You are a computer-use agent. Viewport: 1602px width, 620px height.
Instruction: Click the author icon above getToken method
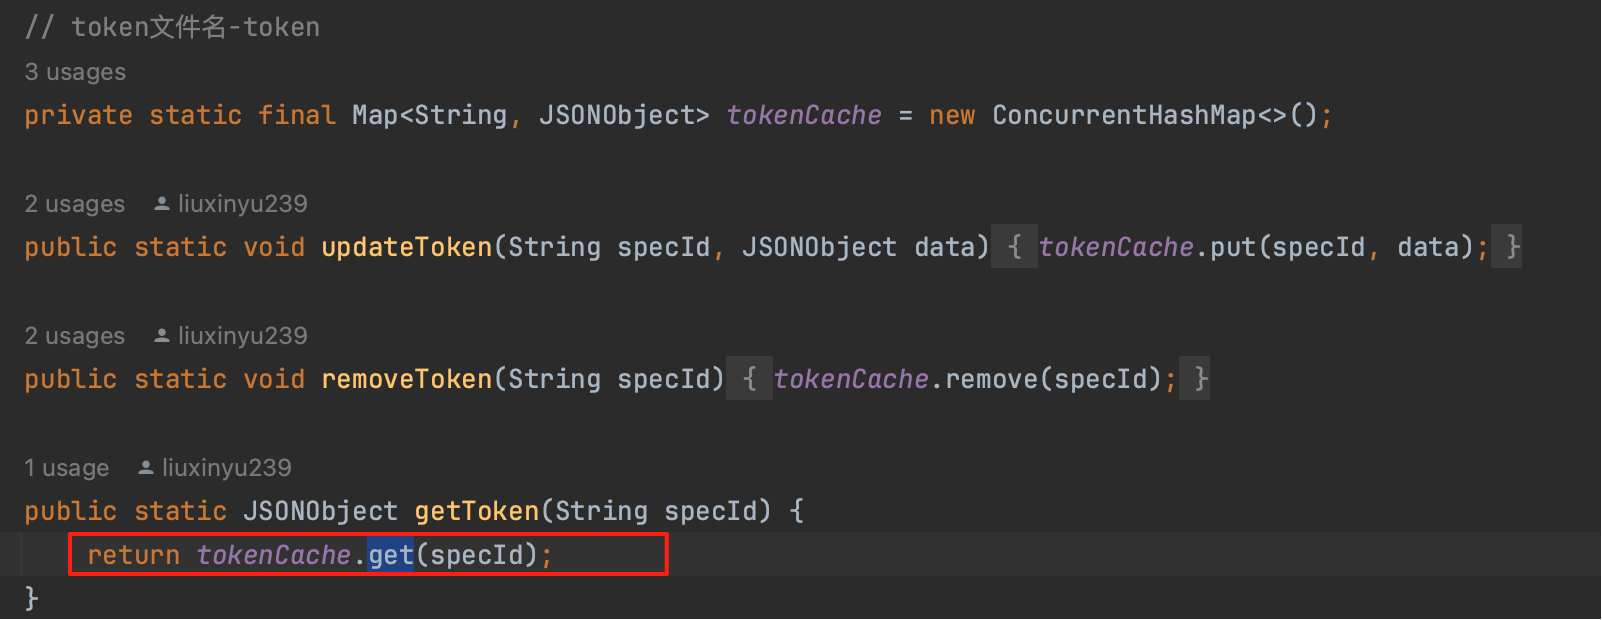(145, 468)
